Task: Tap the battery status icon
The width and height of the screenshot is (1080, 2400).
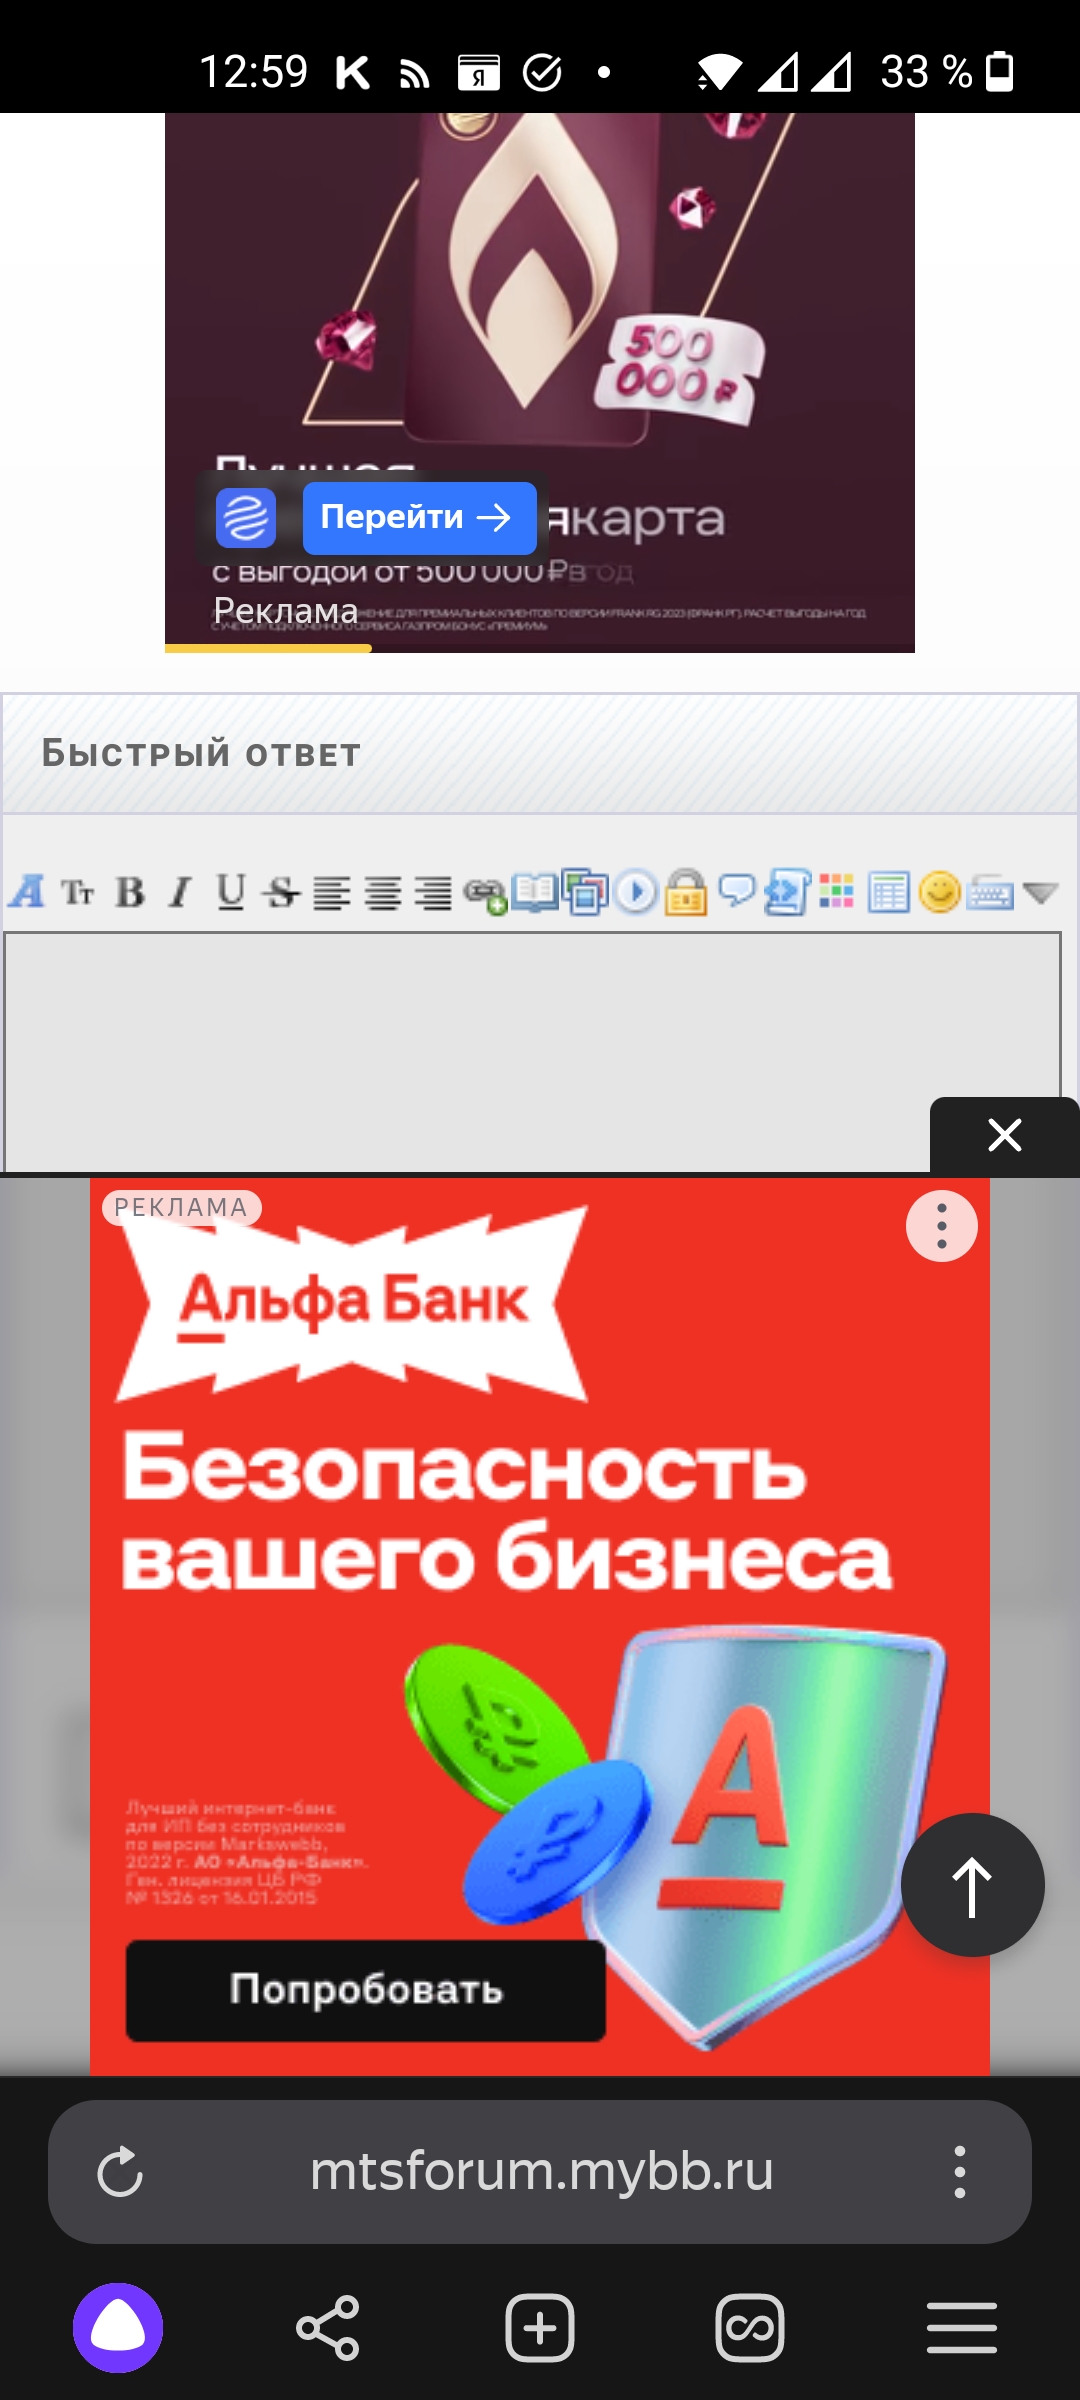Action: point(1000,72)
